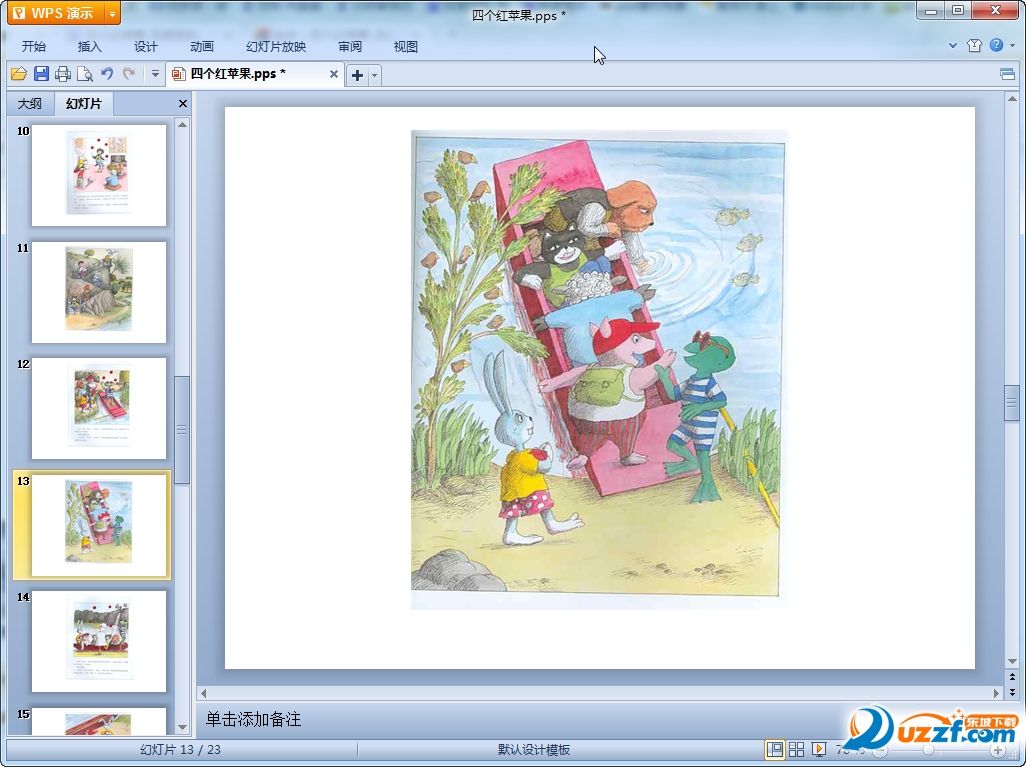Image resolution: width=1026 pixels, height=767 pixels.
Task: Print the presentation using the printer icon
Action: coord(63,74)
